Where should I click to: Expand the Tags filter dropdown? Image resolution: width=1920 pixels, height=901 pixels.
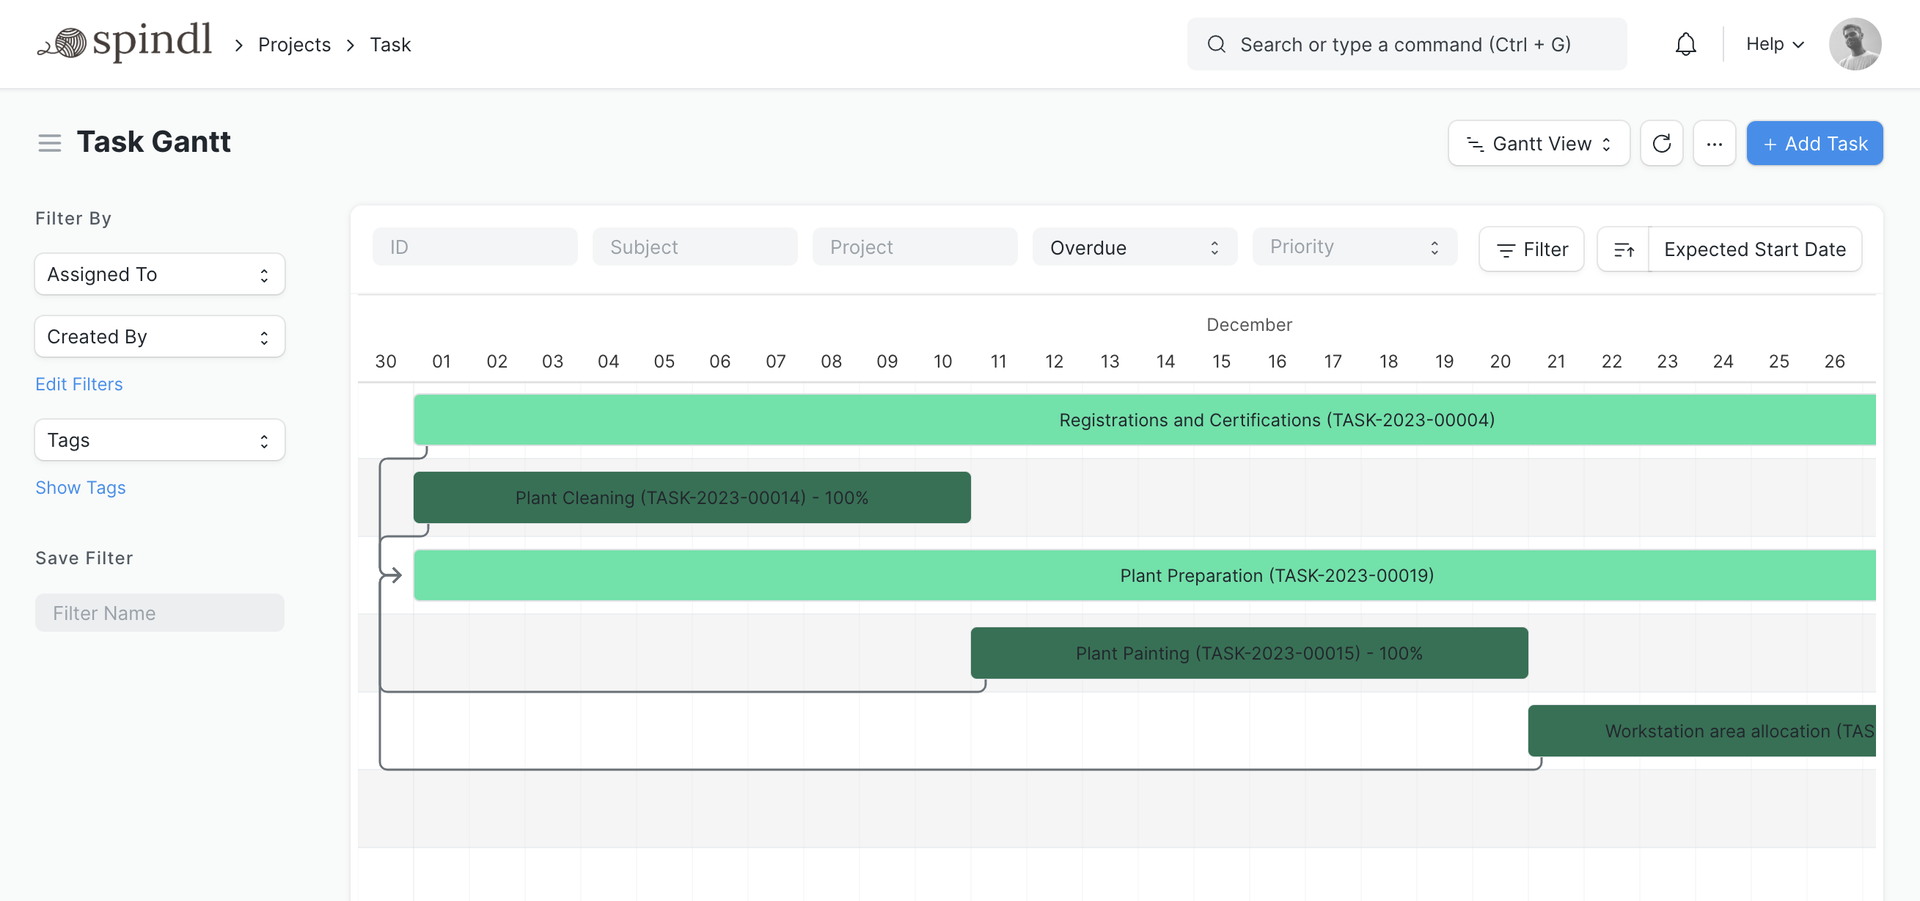pos(160,440)
